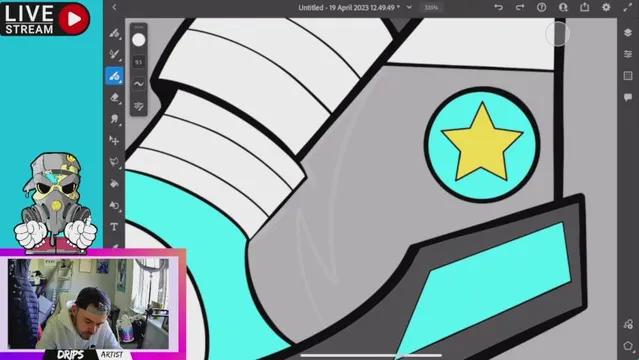Select the Type tool
This screenshot has width=639, height=360.
tap(114, 227)
